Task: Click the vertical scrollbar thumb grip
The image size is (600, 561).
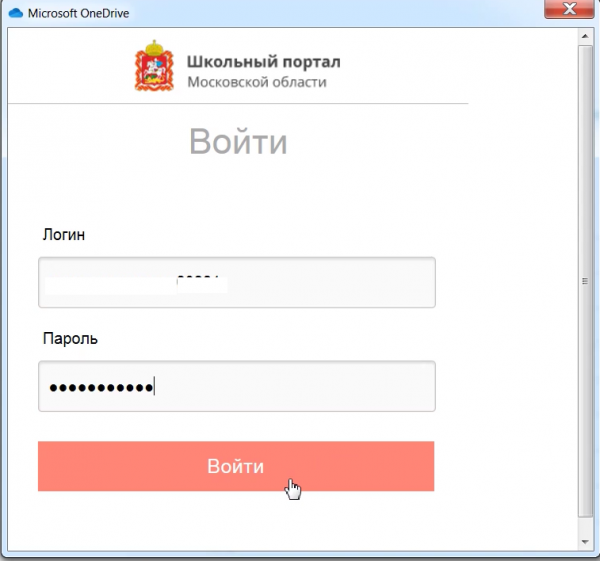Action: click(585, 282)
